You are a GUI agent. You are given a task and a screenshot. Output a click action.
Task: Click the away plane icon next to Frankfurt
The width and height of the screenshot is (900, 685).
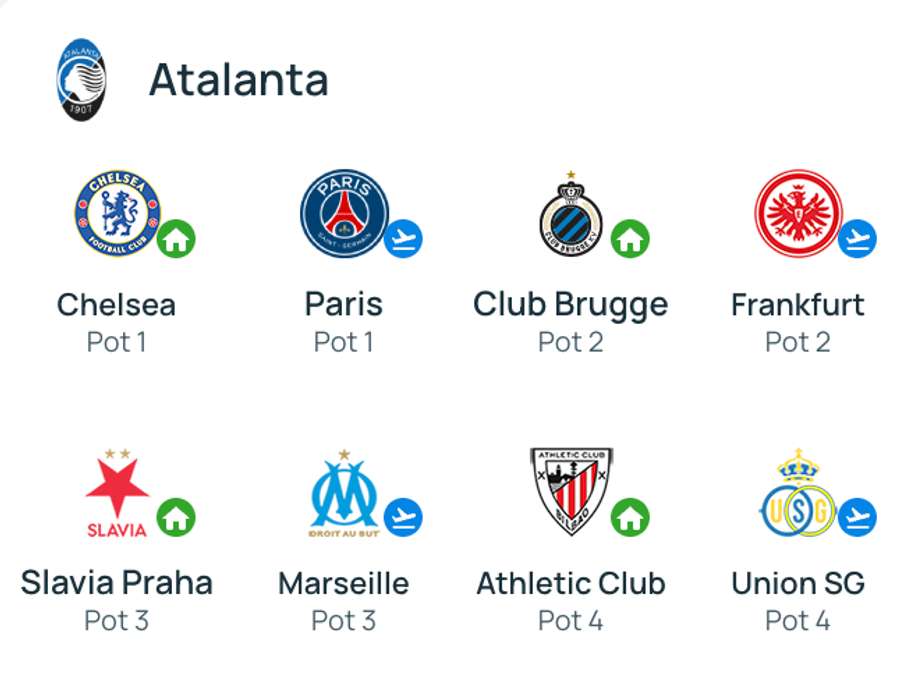(857, 238)
